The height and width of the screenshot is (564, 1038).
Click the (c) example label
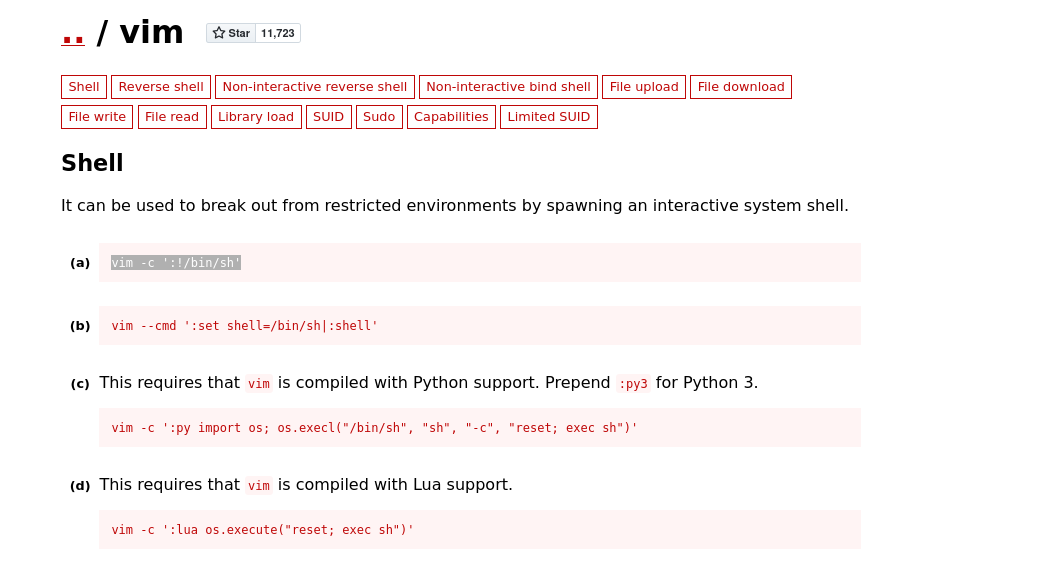pos(80,384)
